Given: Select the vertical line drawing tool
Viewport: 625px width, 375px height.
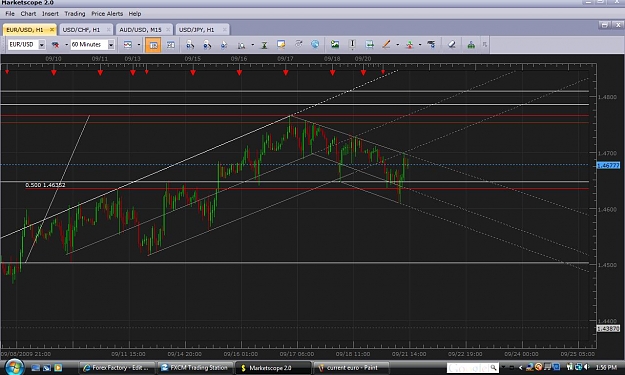Looking at the screenshot, I should click(352, 45).
